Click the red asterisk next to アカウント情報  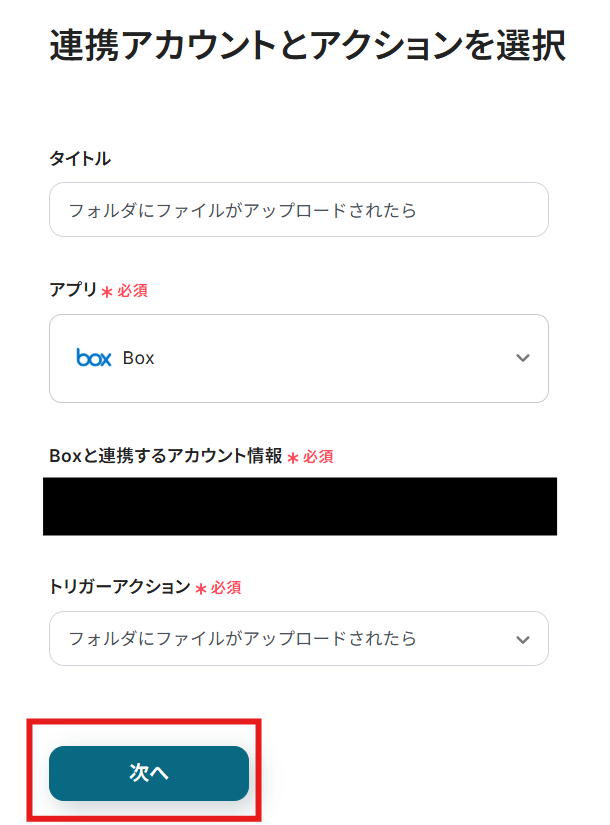pyautogui.click(x=293, y=458)
